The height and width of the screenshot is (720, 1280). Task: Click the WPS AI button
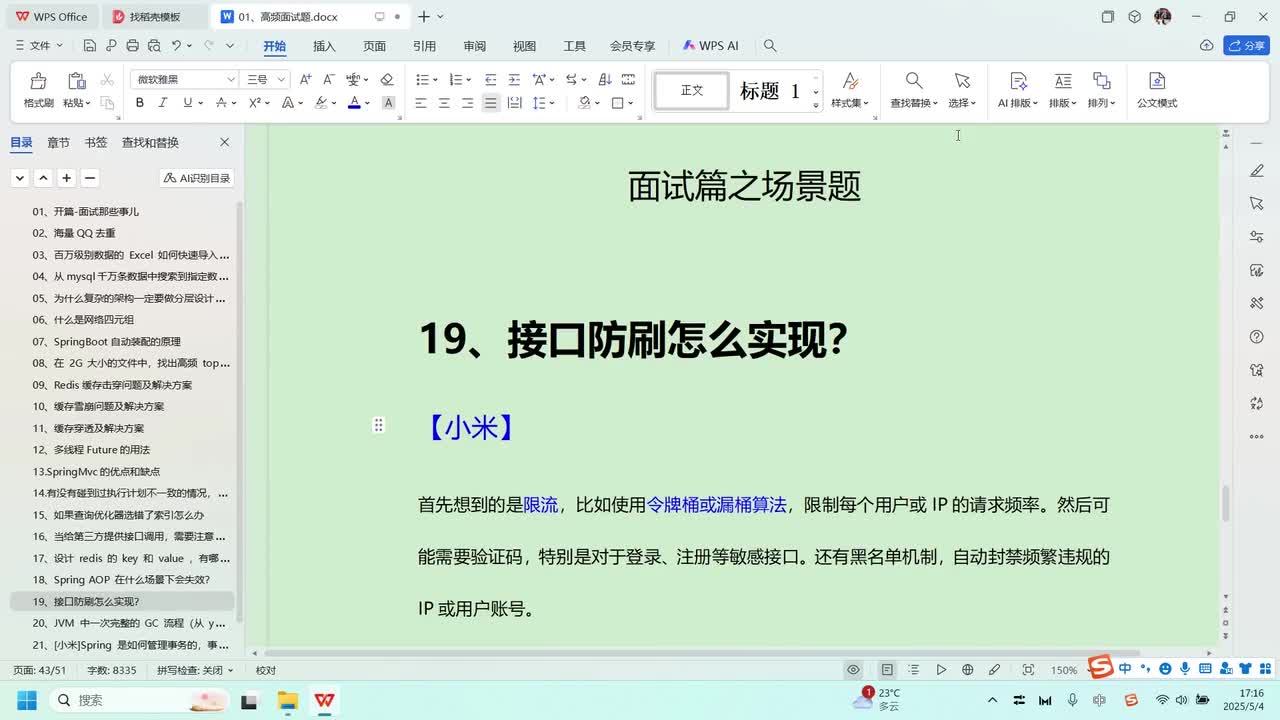[710, 46]
